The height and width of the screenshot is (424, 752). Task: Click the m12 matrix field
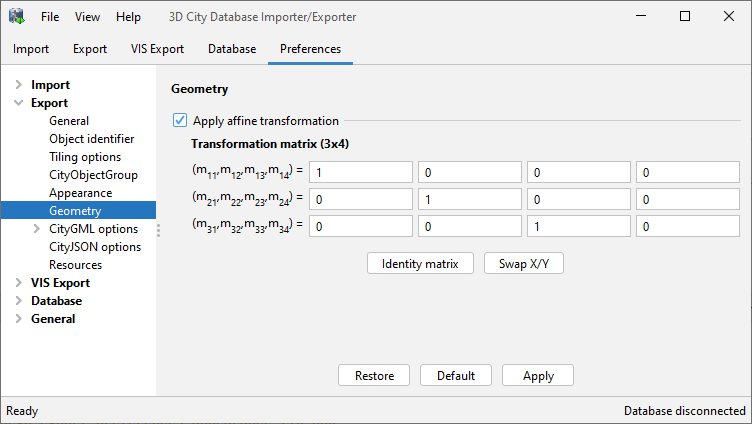pos(470,172)
